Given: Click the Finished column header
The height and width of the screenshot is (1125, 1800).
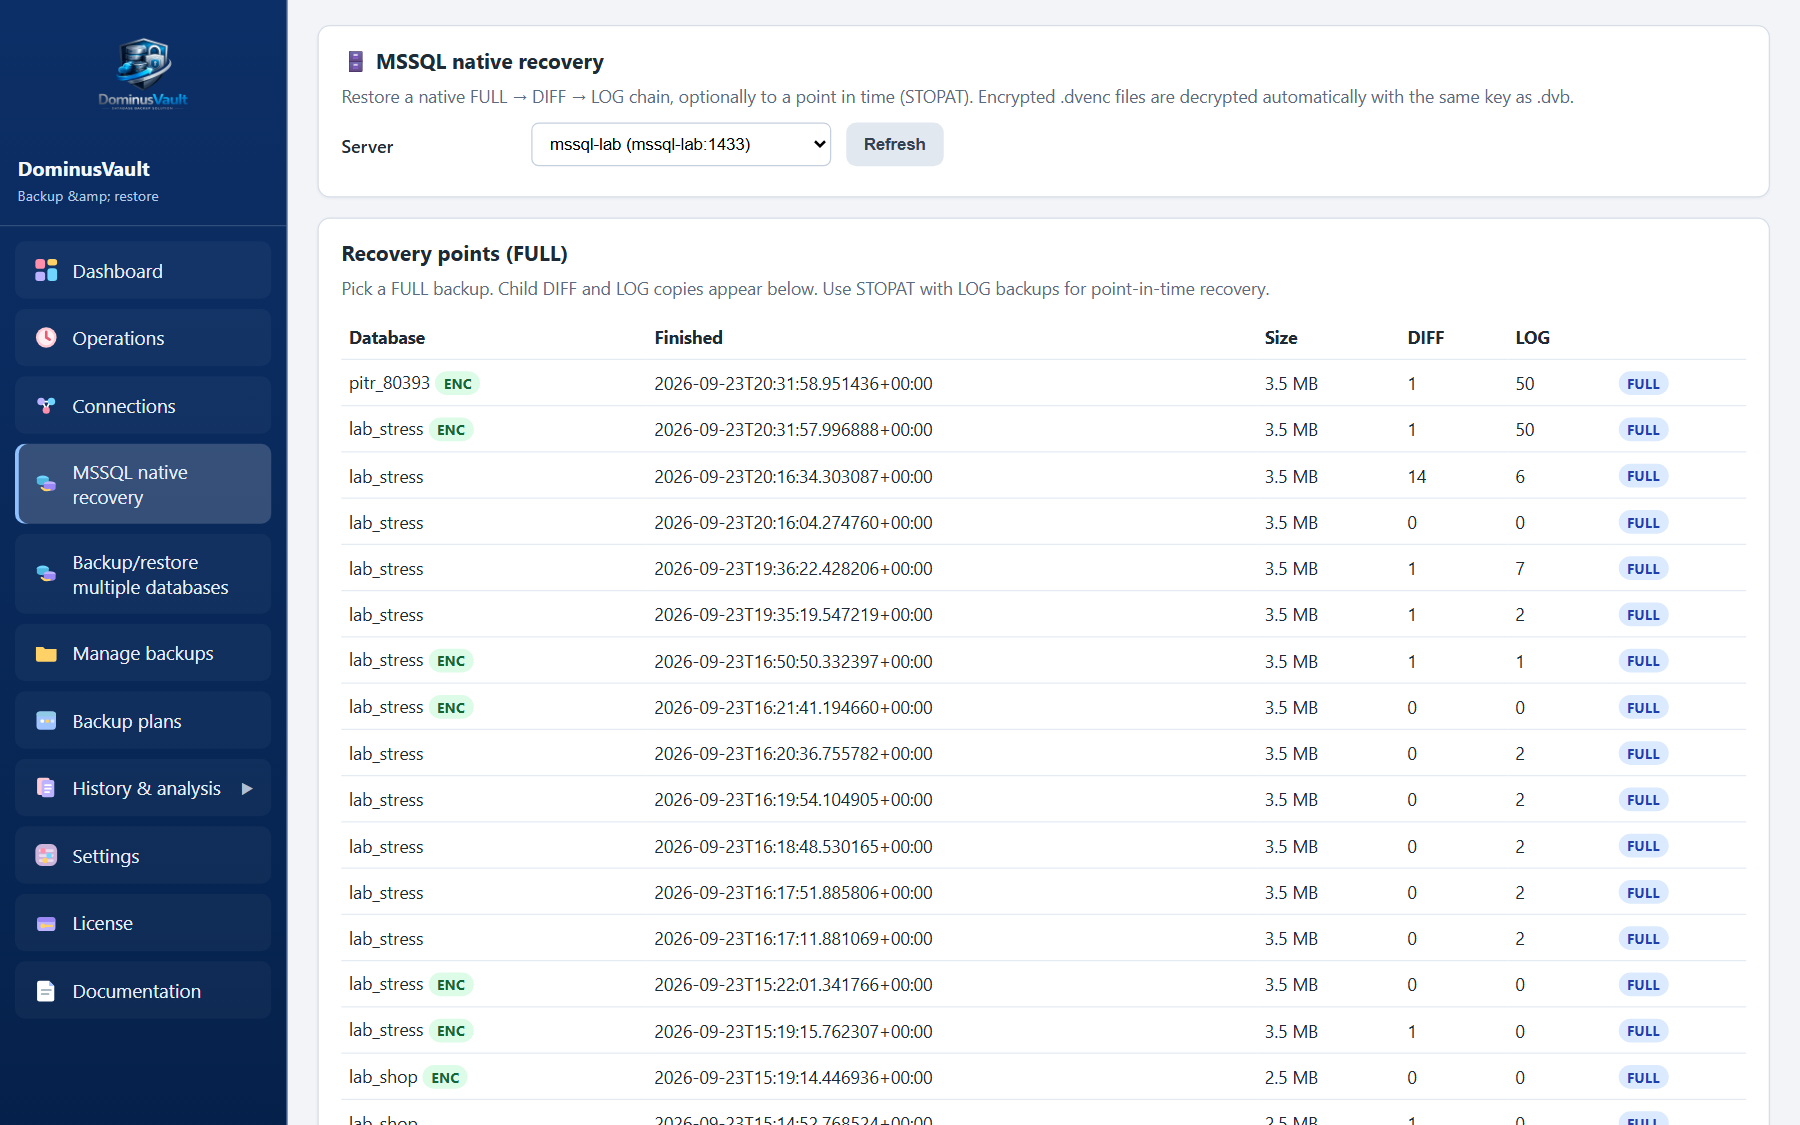Looking at the screenshot, I should [688, 338].
